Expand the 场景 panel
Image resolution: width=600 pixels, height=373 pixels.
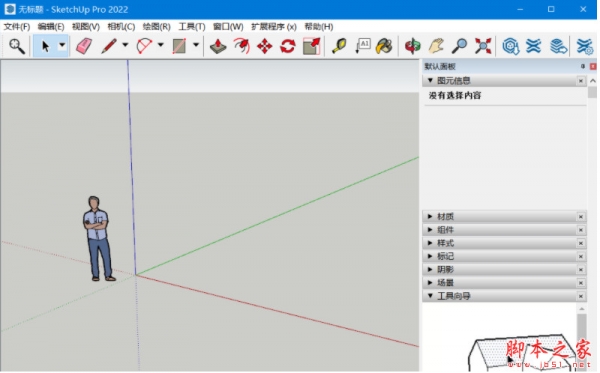click(x=430, y=283)
